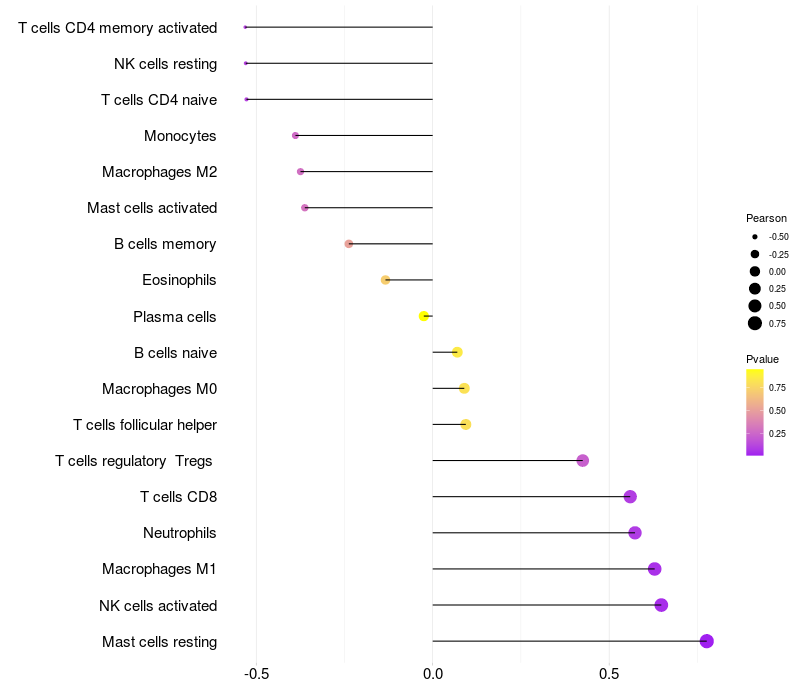
Task: Click the Neutrophils data point
Action: 634,533
